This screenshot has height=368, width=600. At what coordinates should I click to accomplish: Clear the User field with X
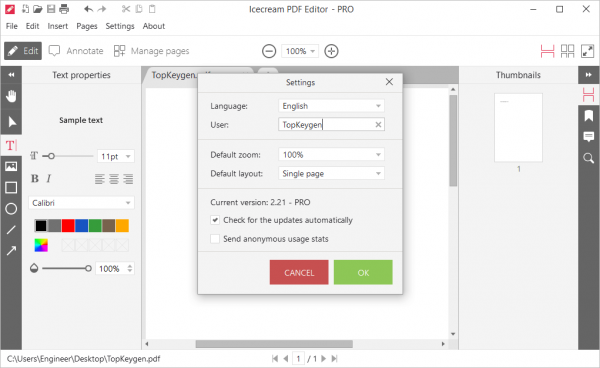click(x=378, y=125)
